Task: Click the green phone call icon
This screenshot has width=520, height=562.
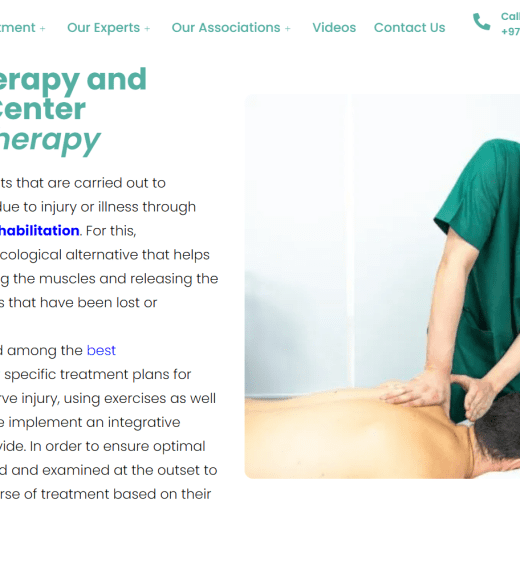Action: 481,22
